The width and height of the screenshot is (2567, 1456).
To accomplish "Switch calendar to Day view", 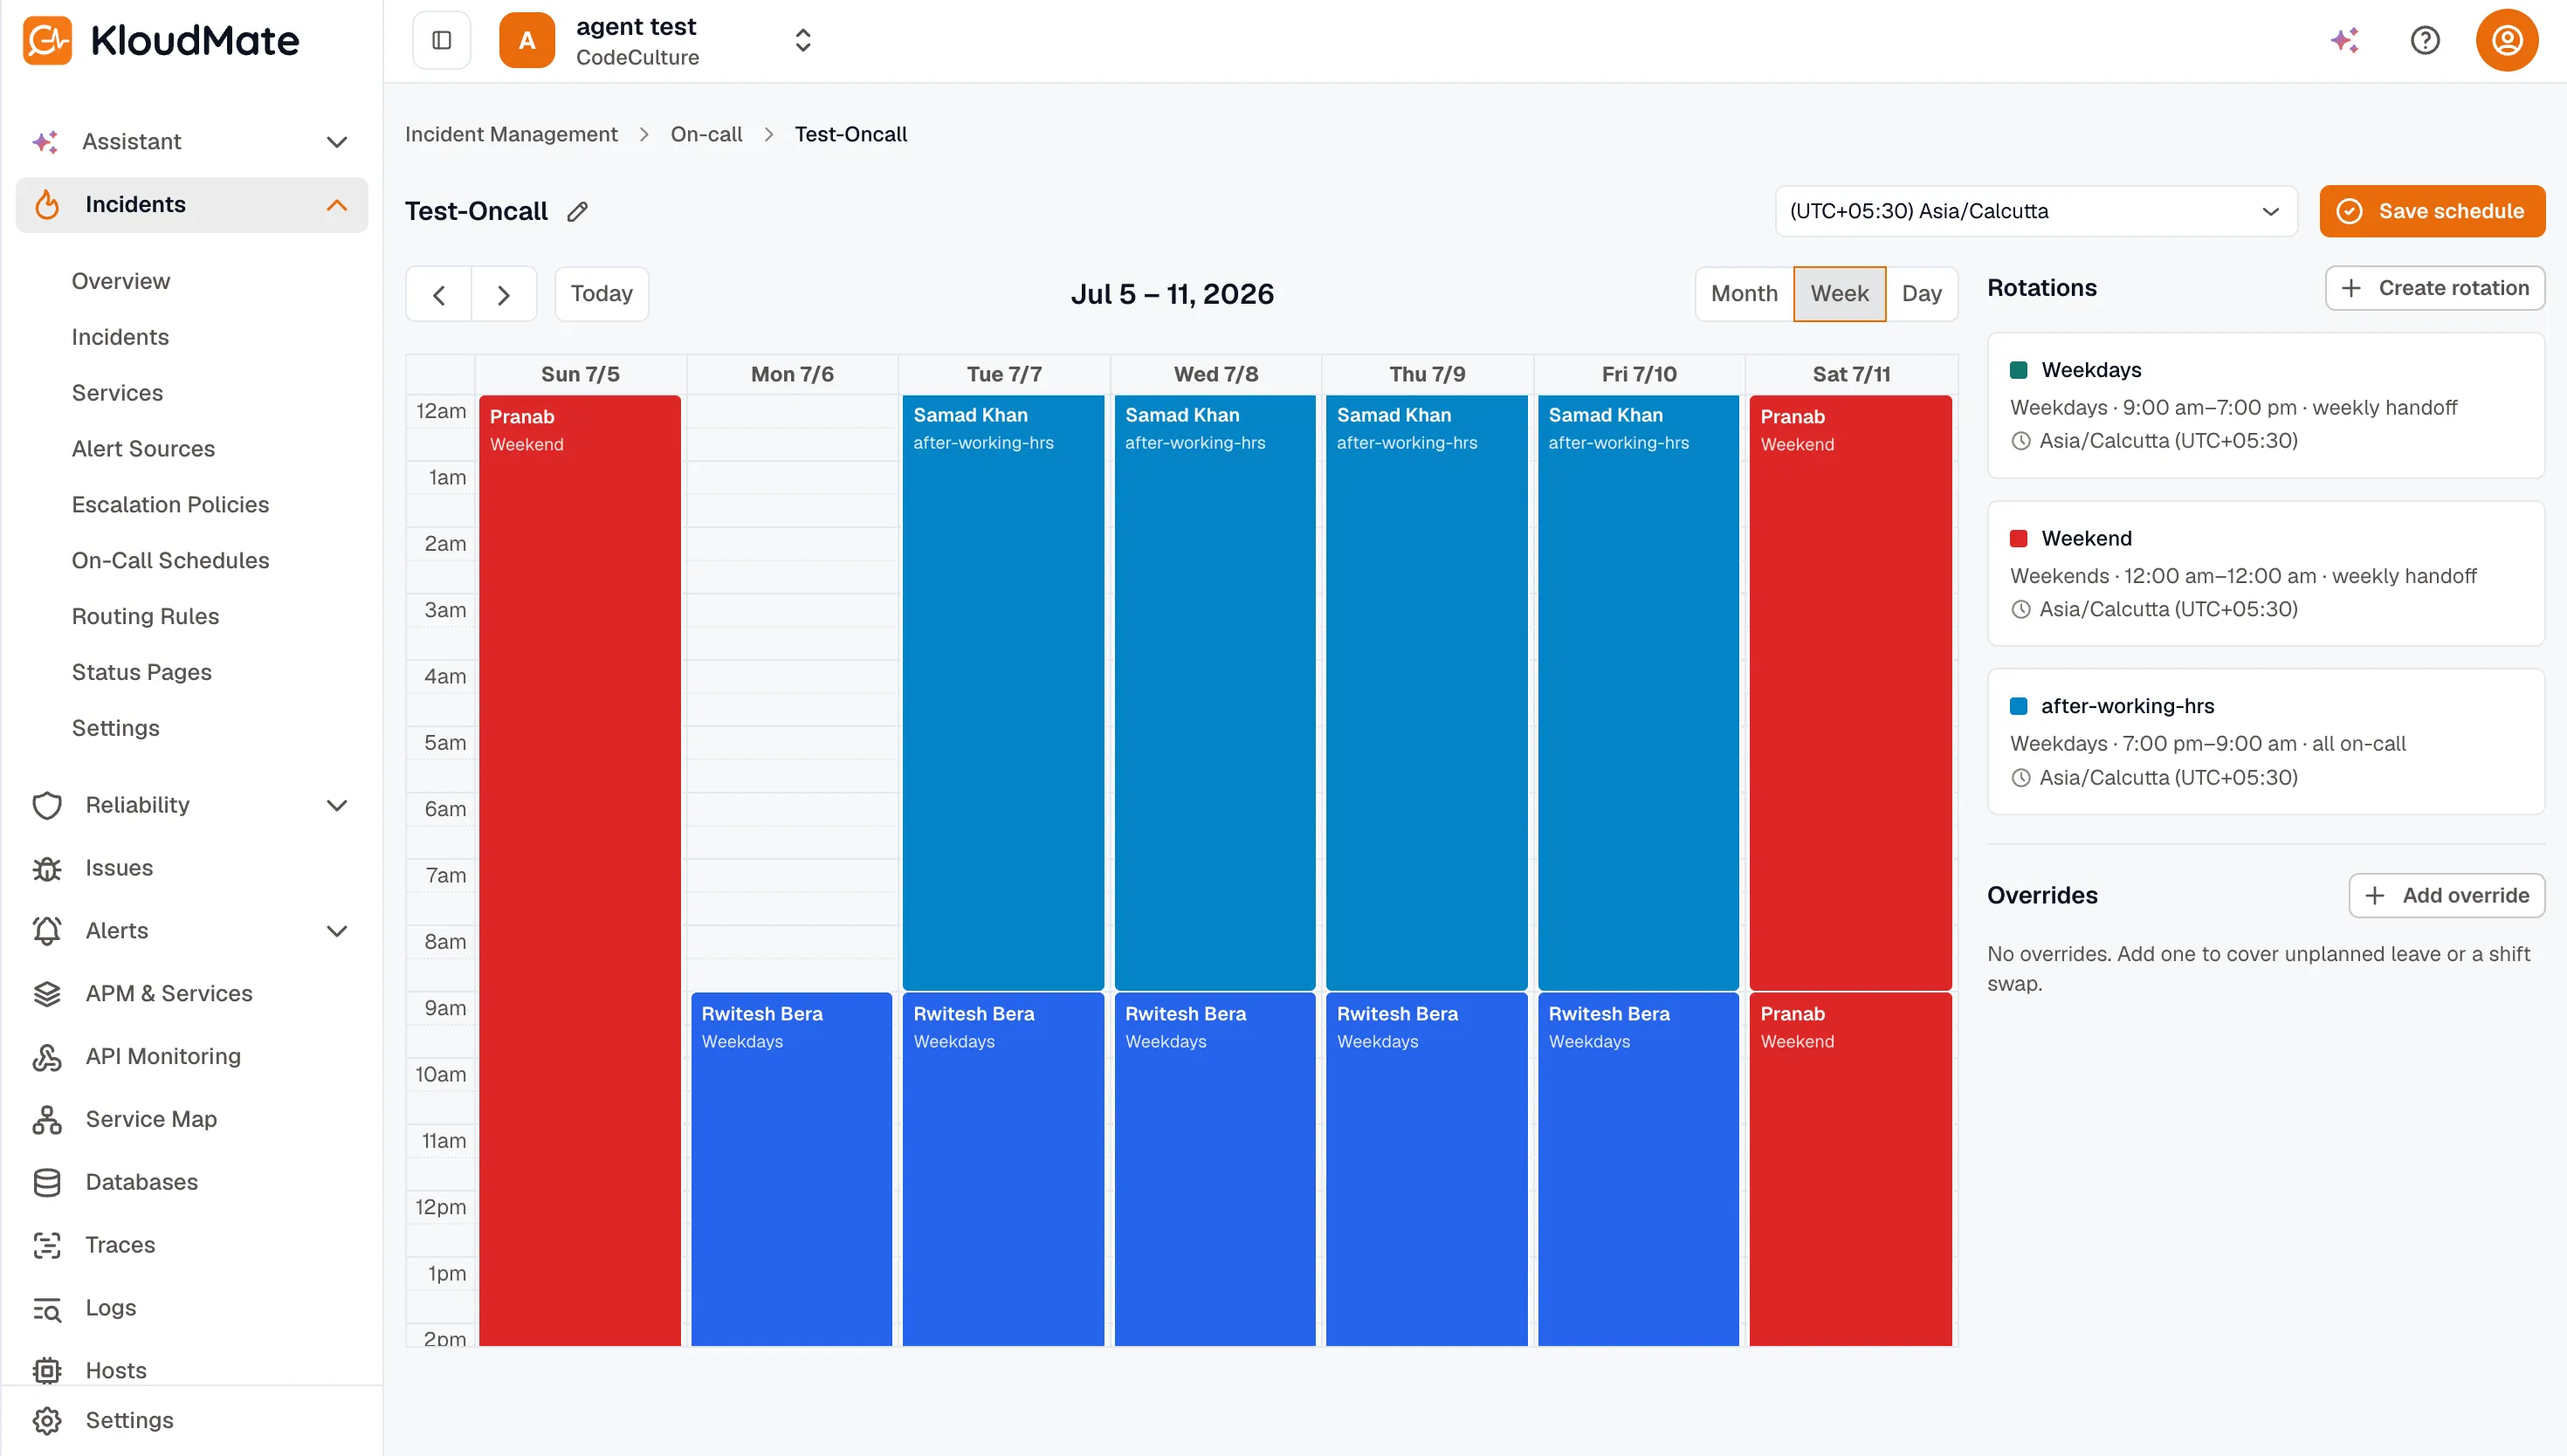I will tap(1921, 294).
